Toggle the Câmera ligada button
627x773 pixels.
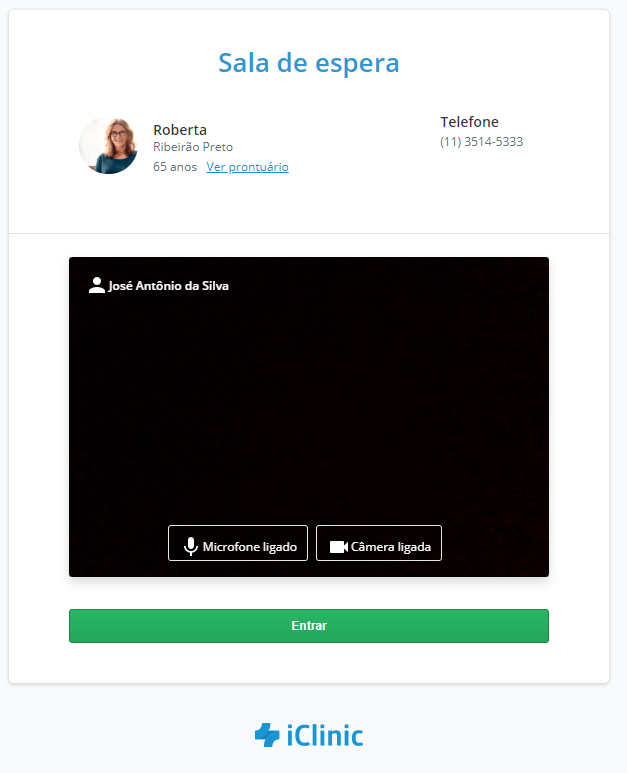pyautogui.click(x=379, y=543)
